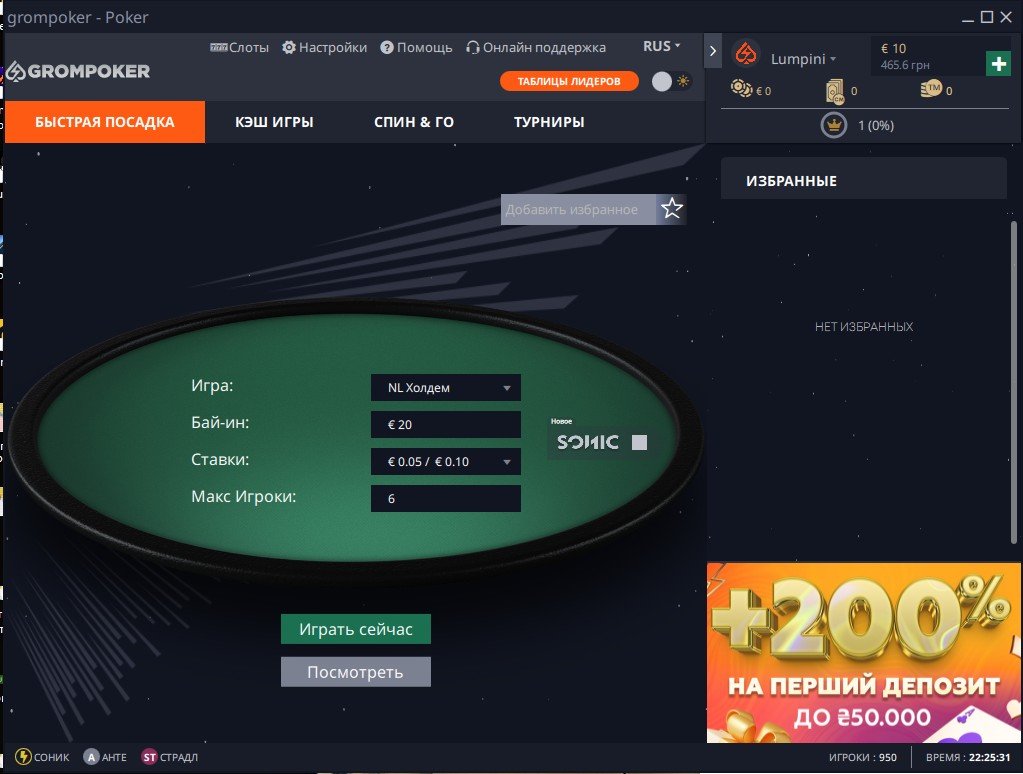Open the RUS language dropdown
Viewport: 1023px width, 774px height.
coord(662,46)
